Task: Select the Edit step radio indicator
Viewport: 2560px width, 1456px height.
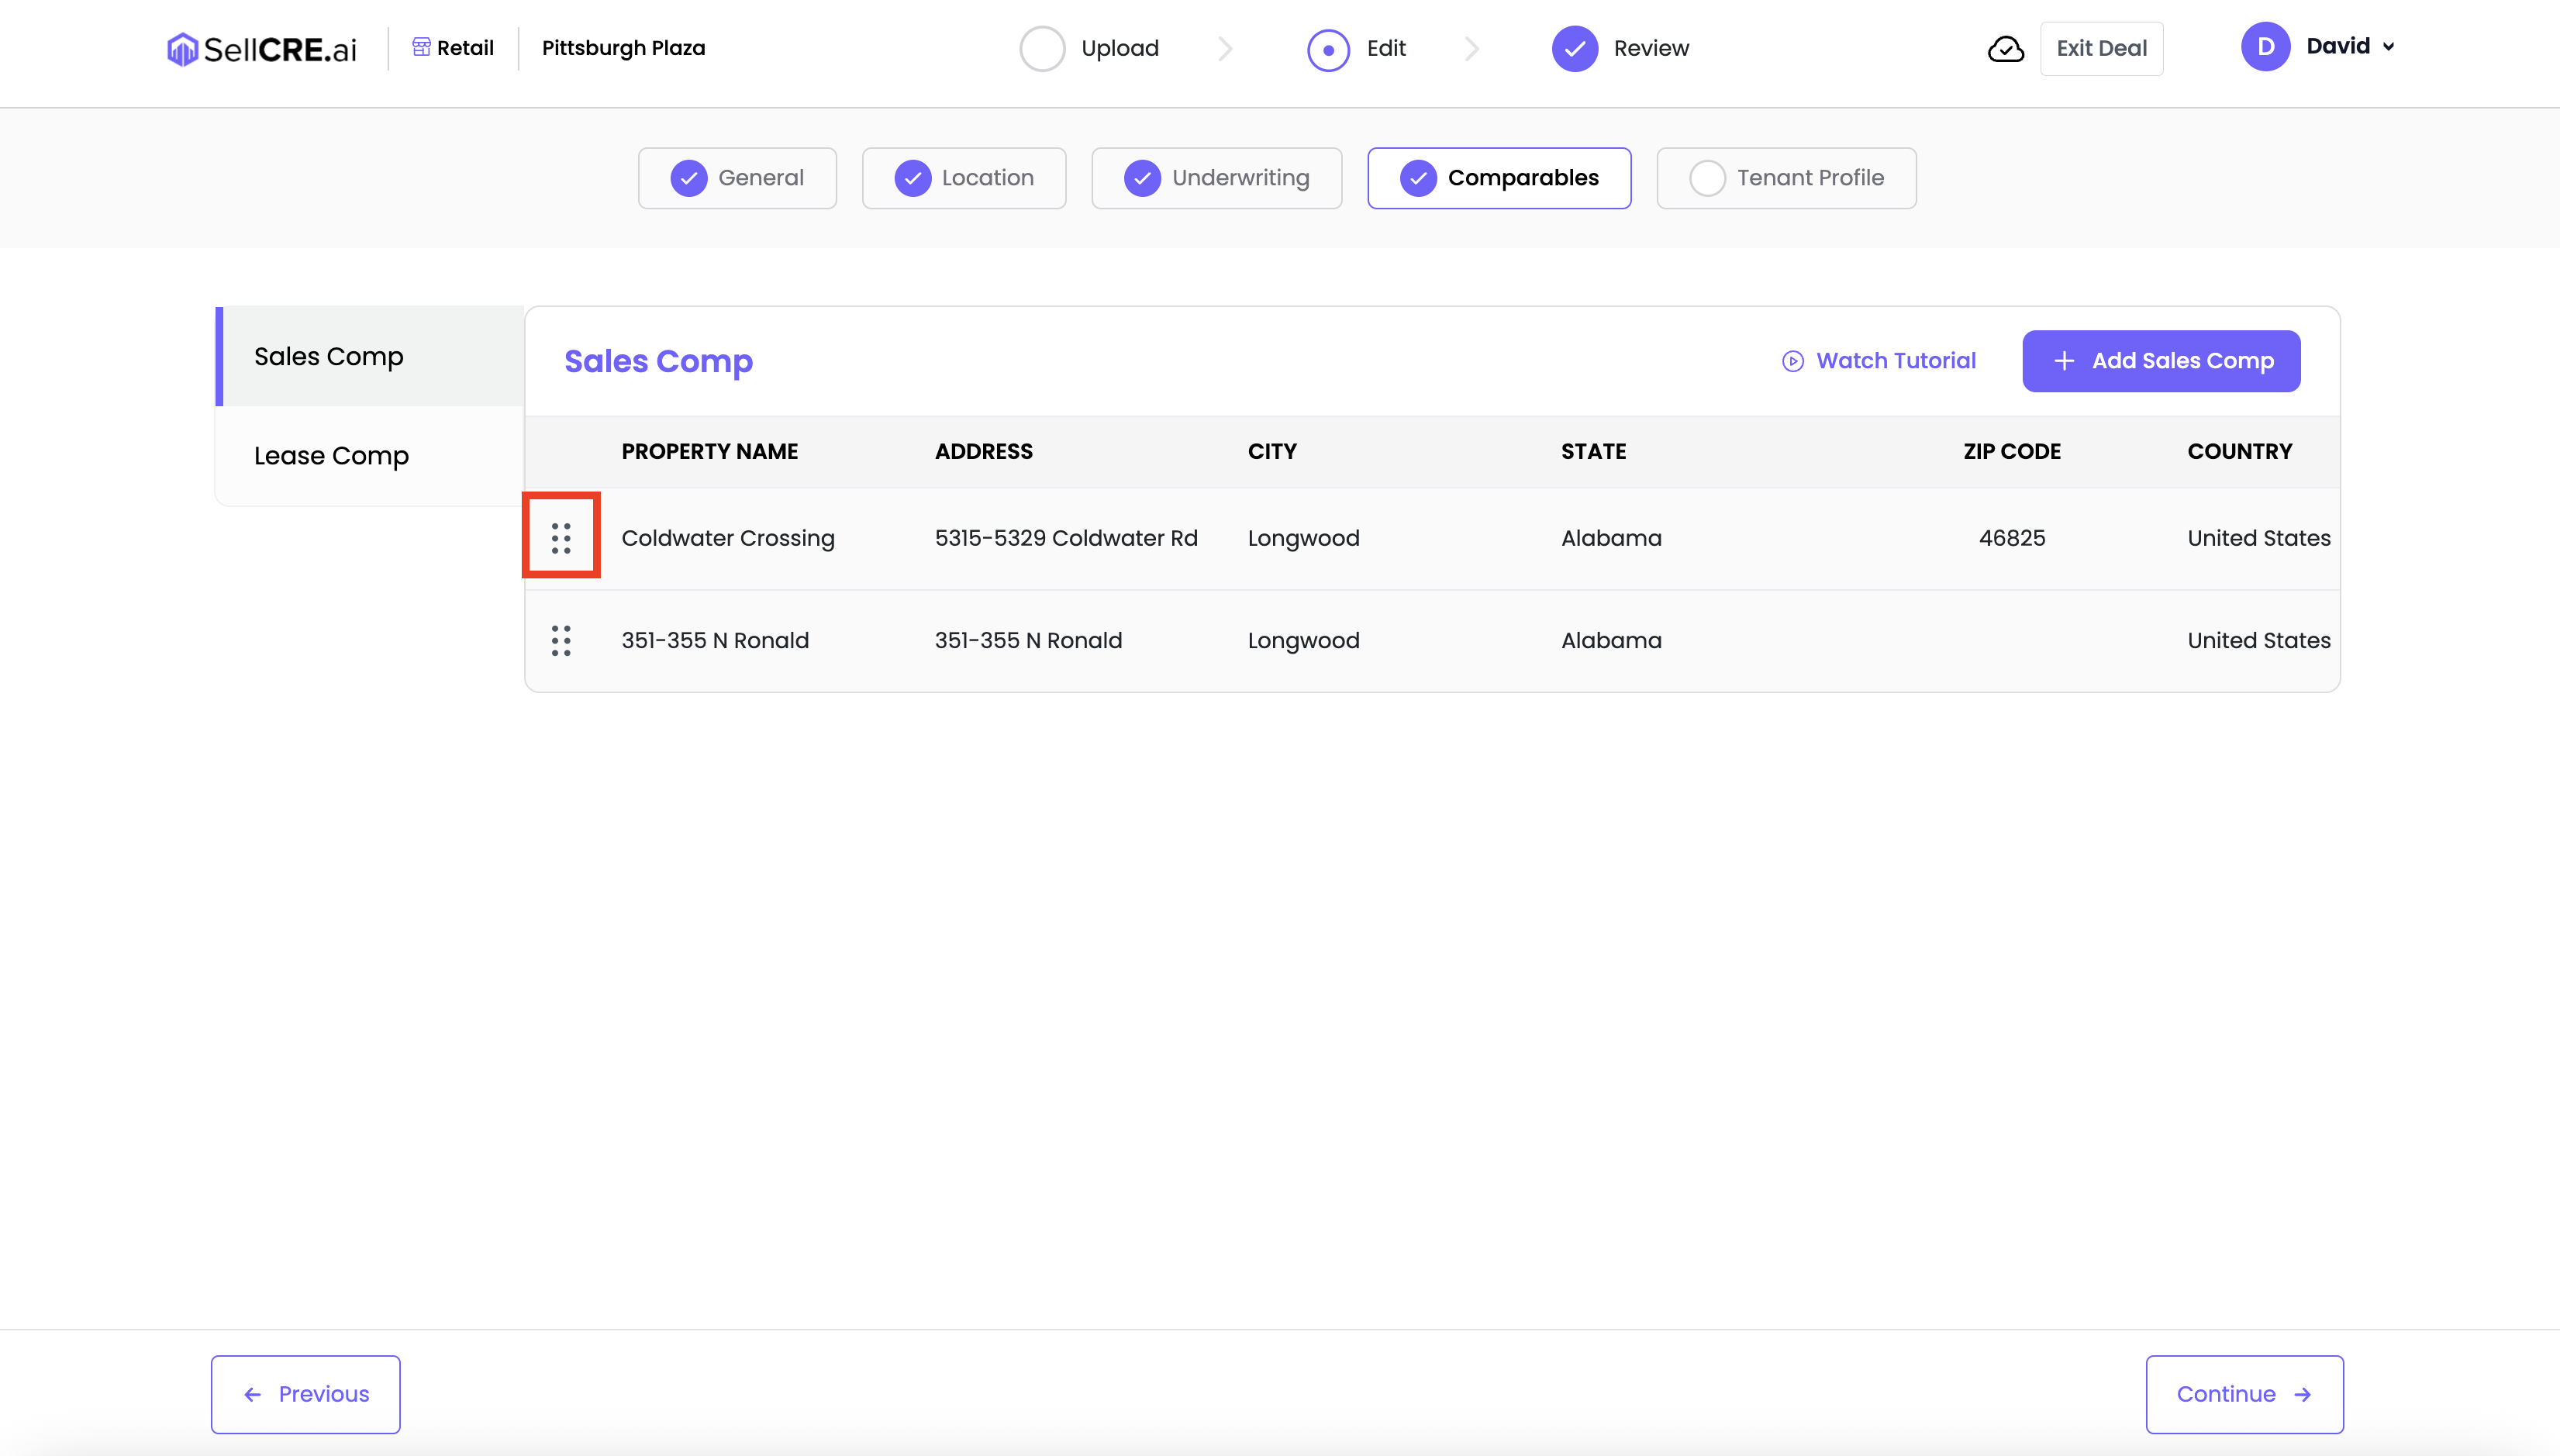Action: pos(1328,49)
